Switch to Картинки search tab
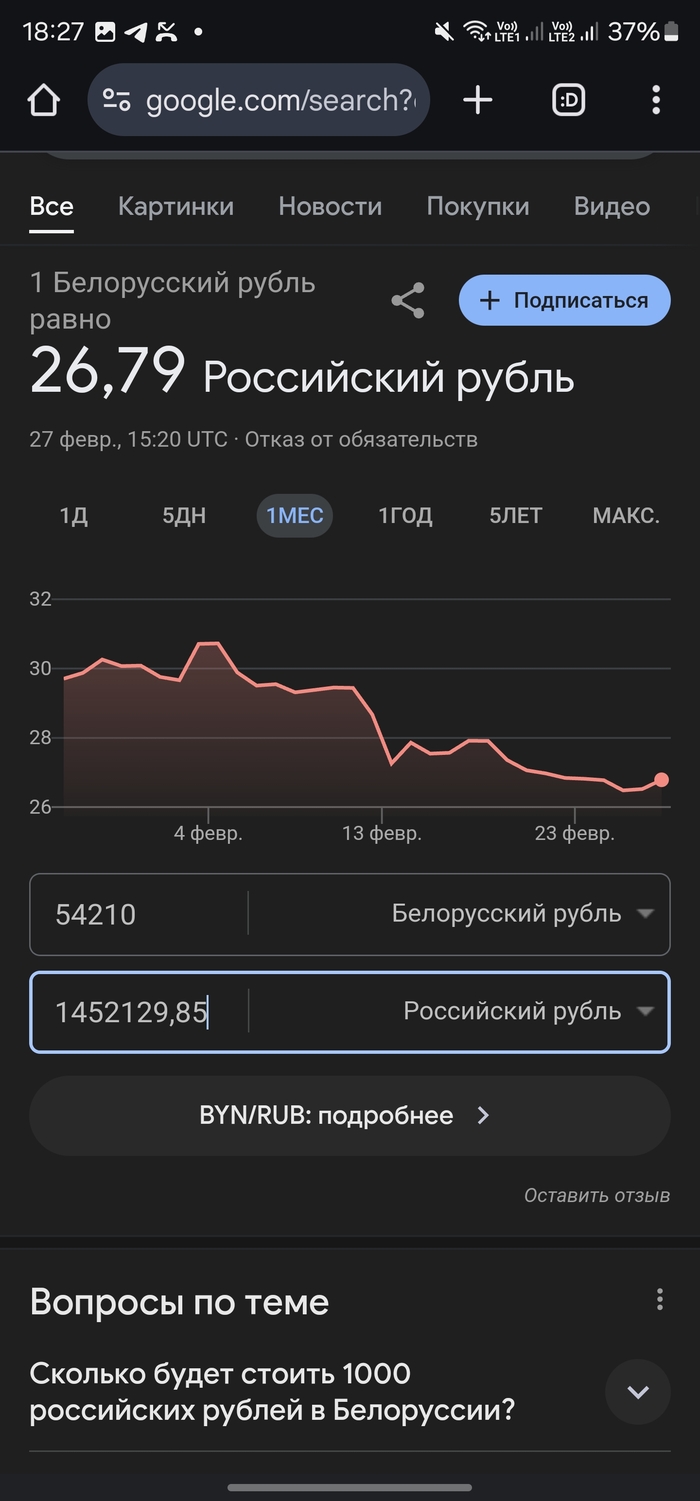700x1501 pixels. tap(176, 207)
